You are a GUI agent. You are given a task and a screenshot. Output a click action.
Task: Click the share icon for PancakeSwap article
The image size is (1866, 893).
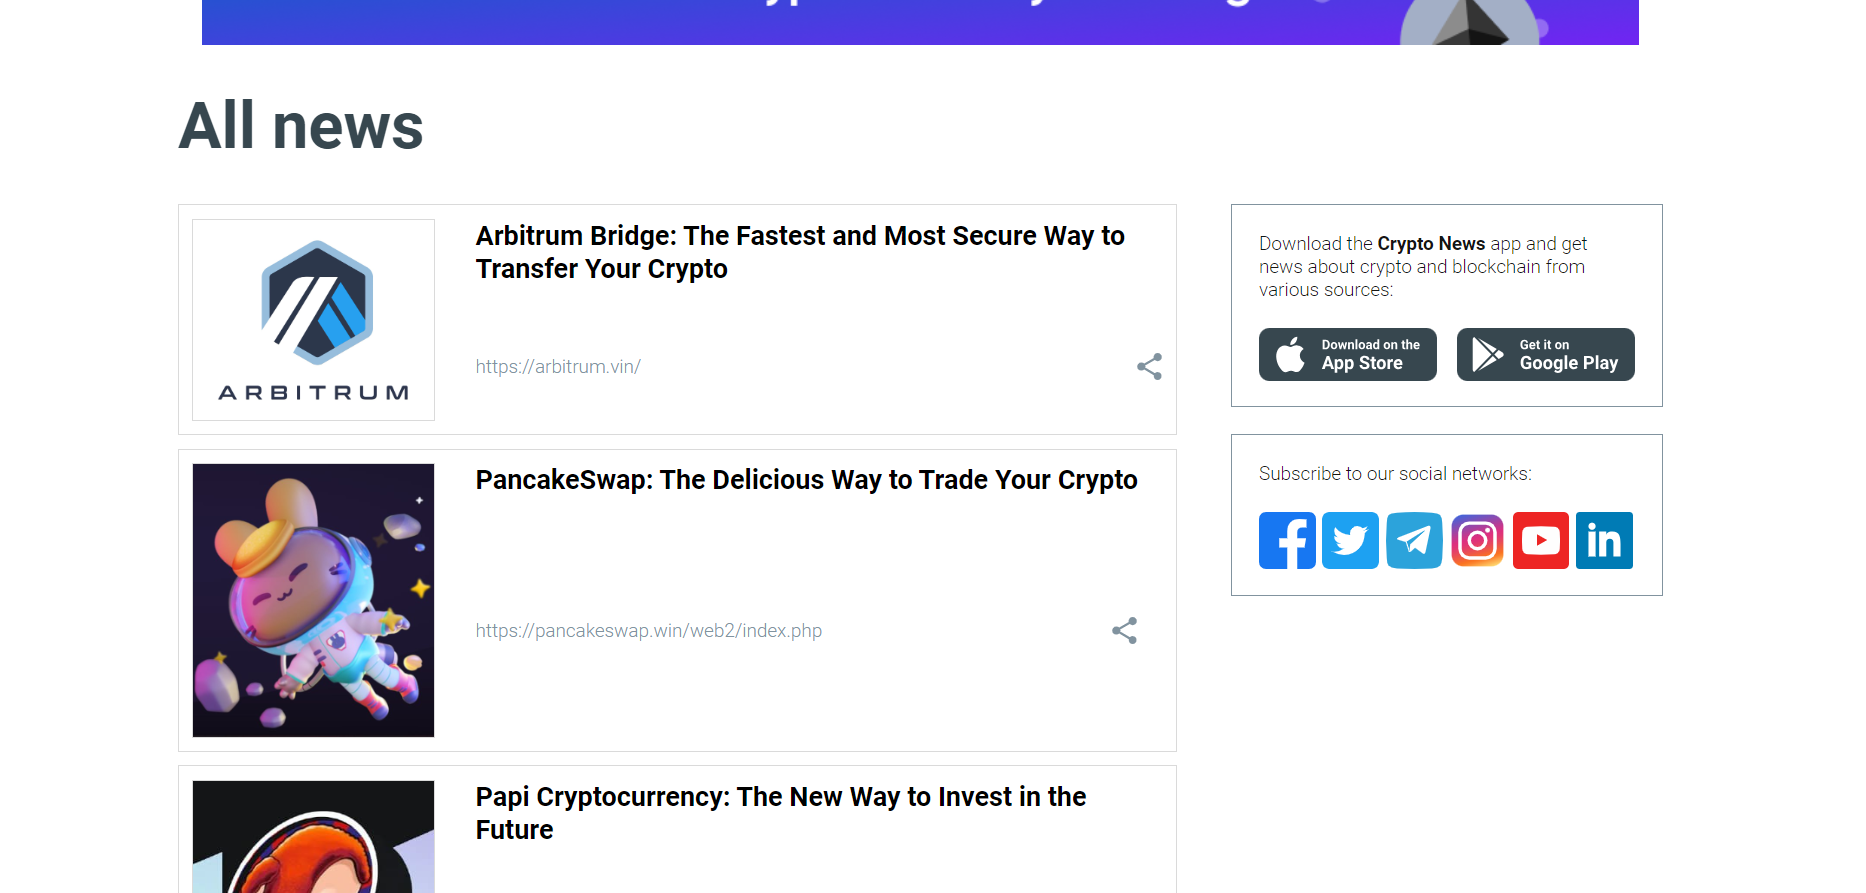(x=1124, y=630)
